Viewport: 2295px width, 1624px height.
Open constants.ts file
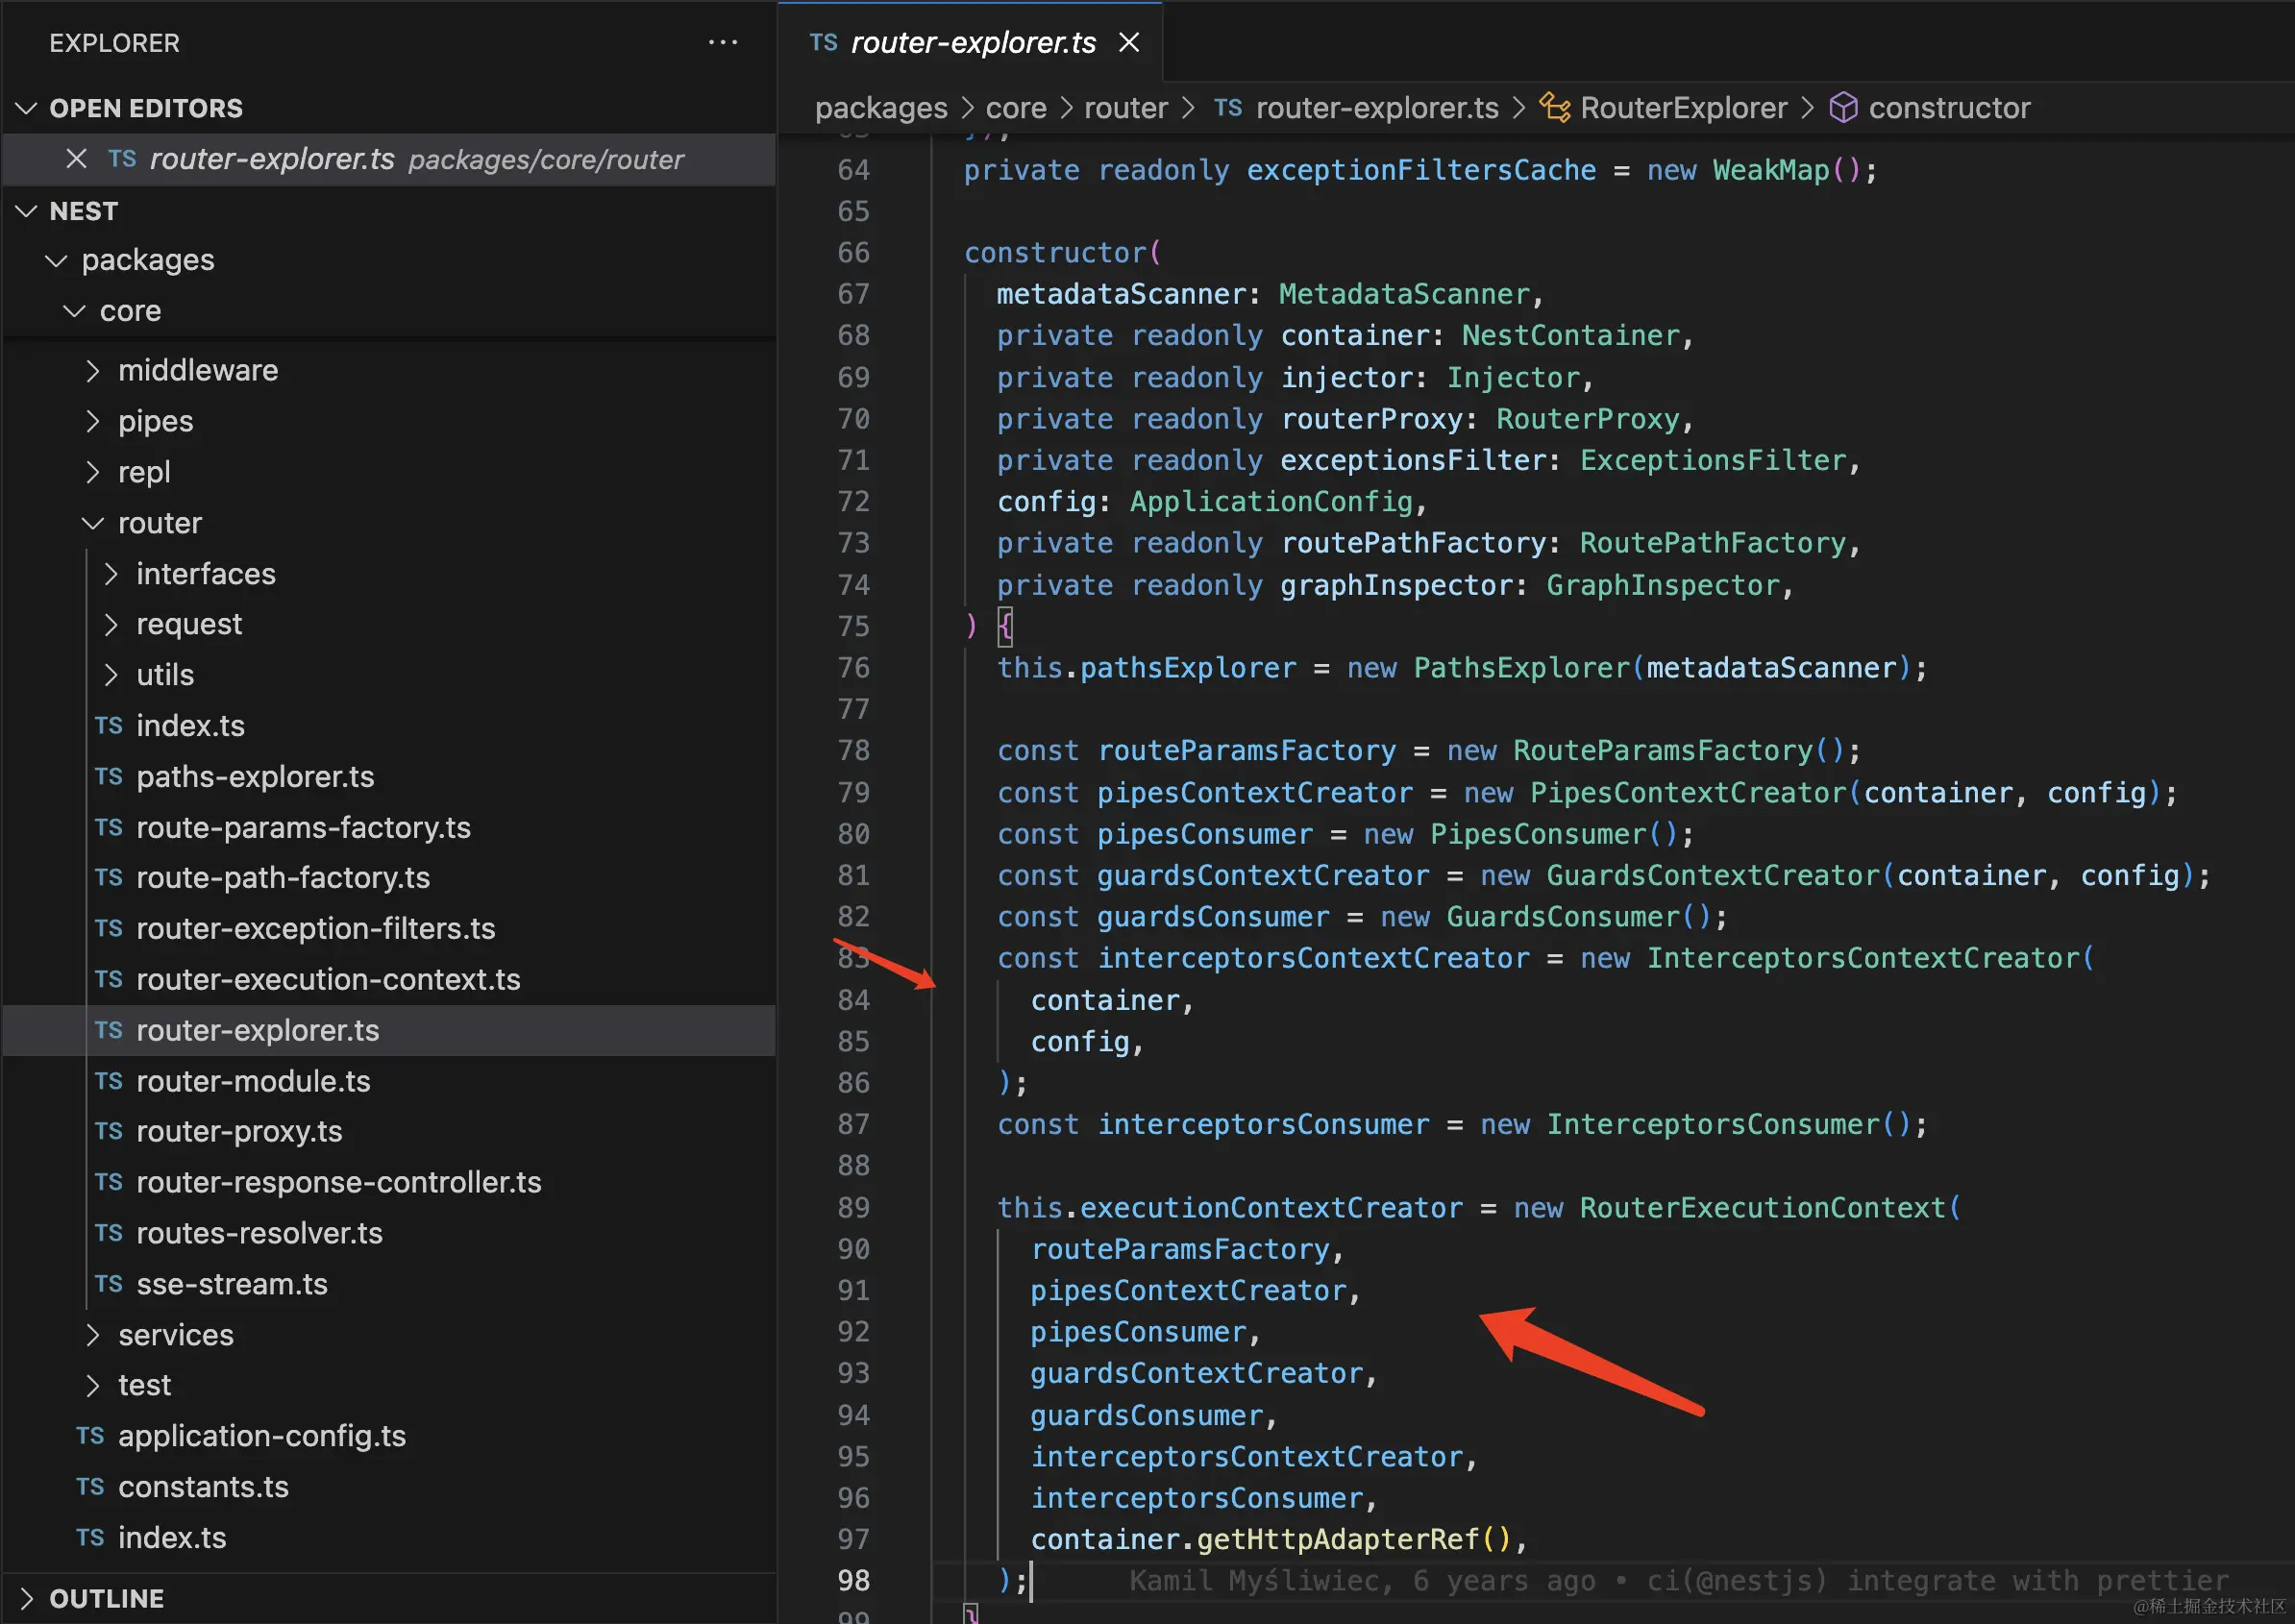coord(203,1487)
